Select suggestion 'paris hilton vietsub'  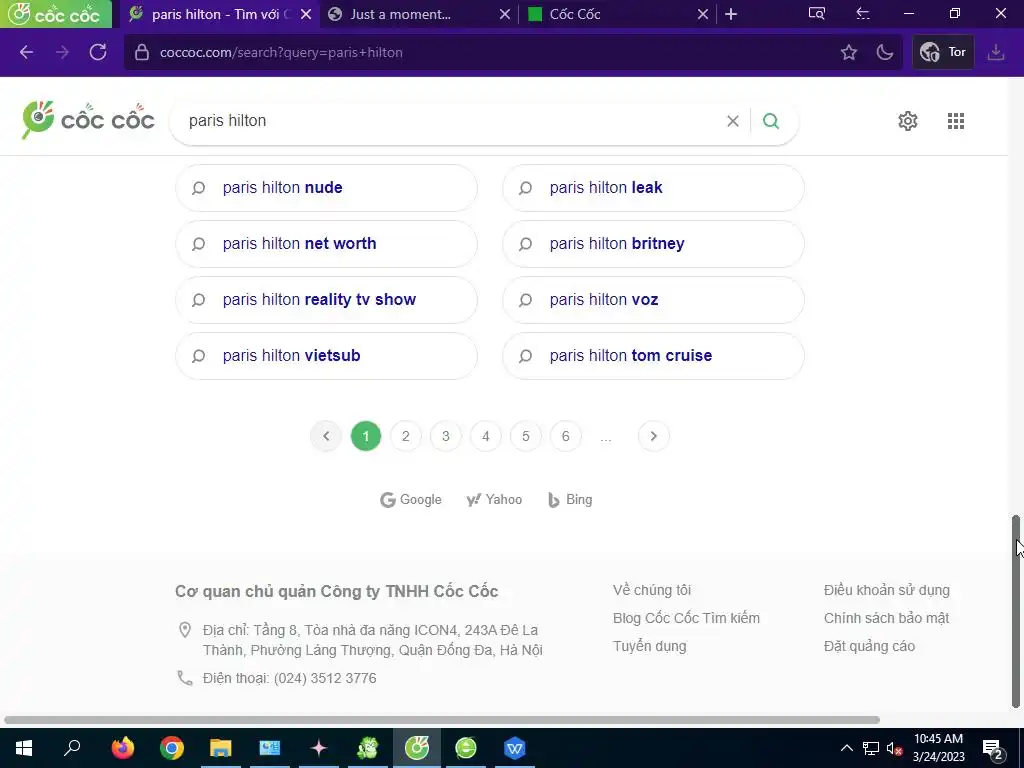tap(327, 356)
